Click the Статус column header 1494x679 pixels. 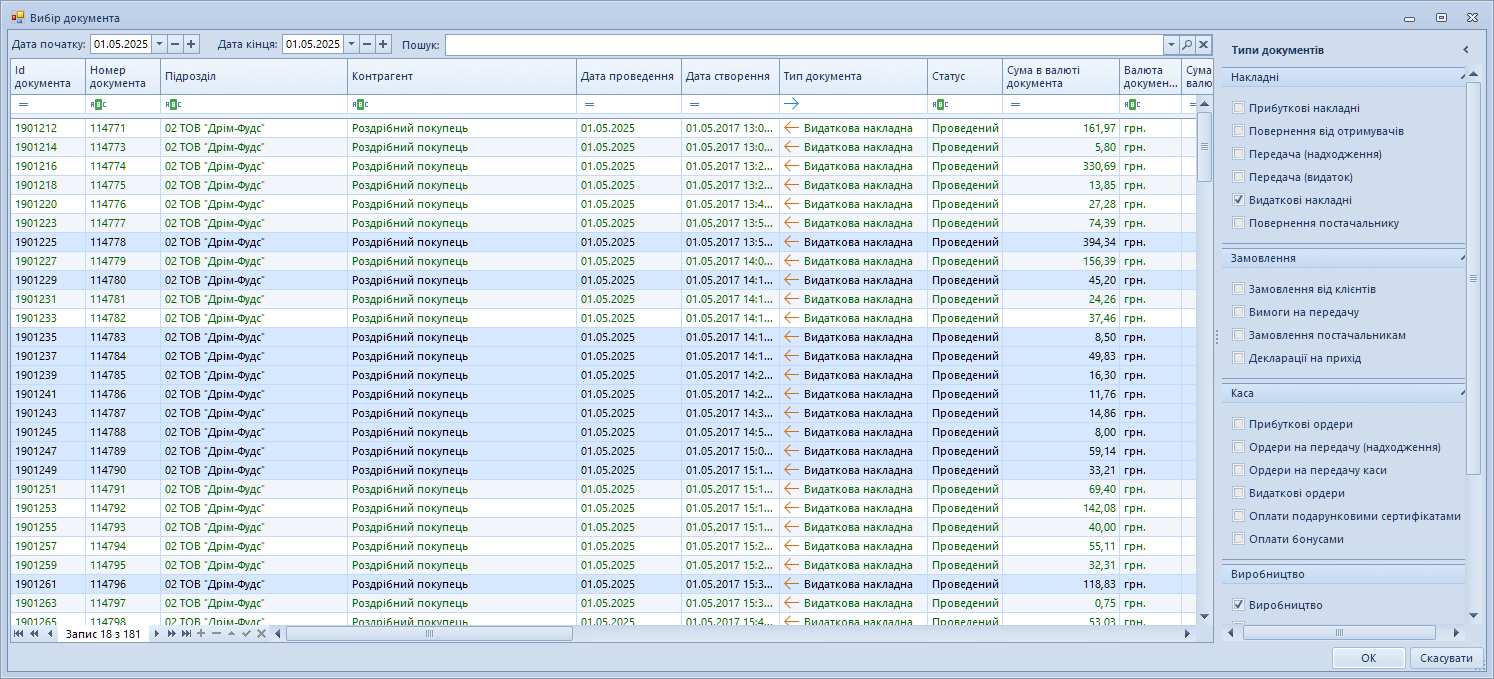(x=964, y=77)
